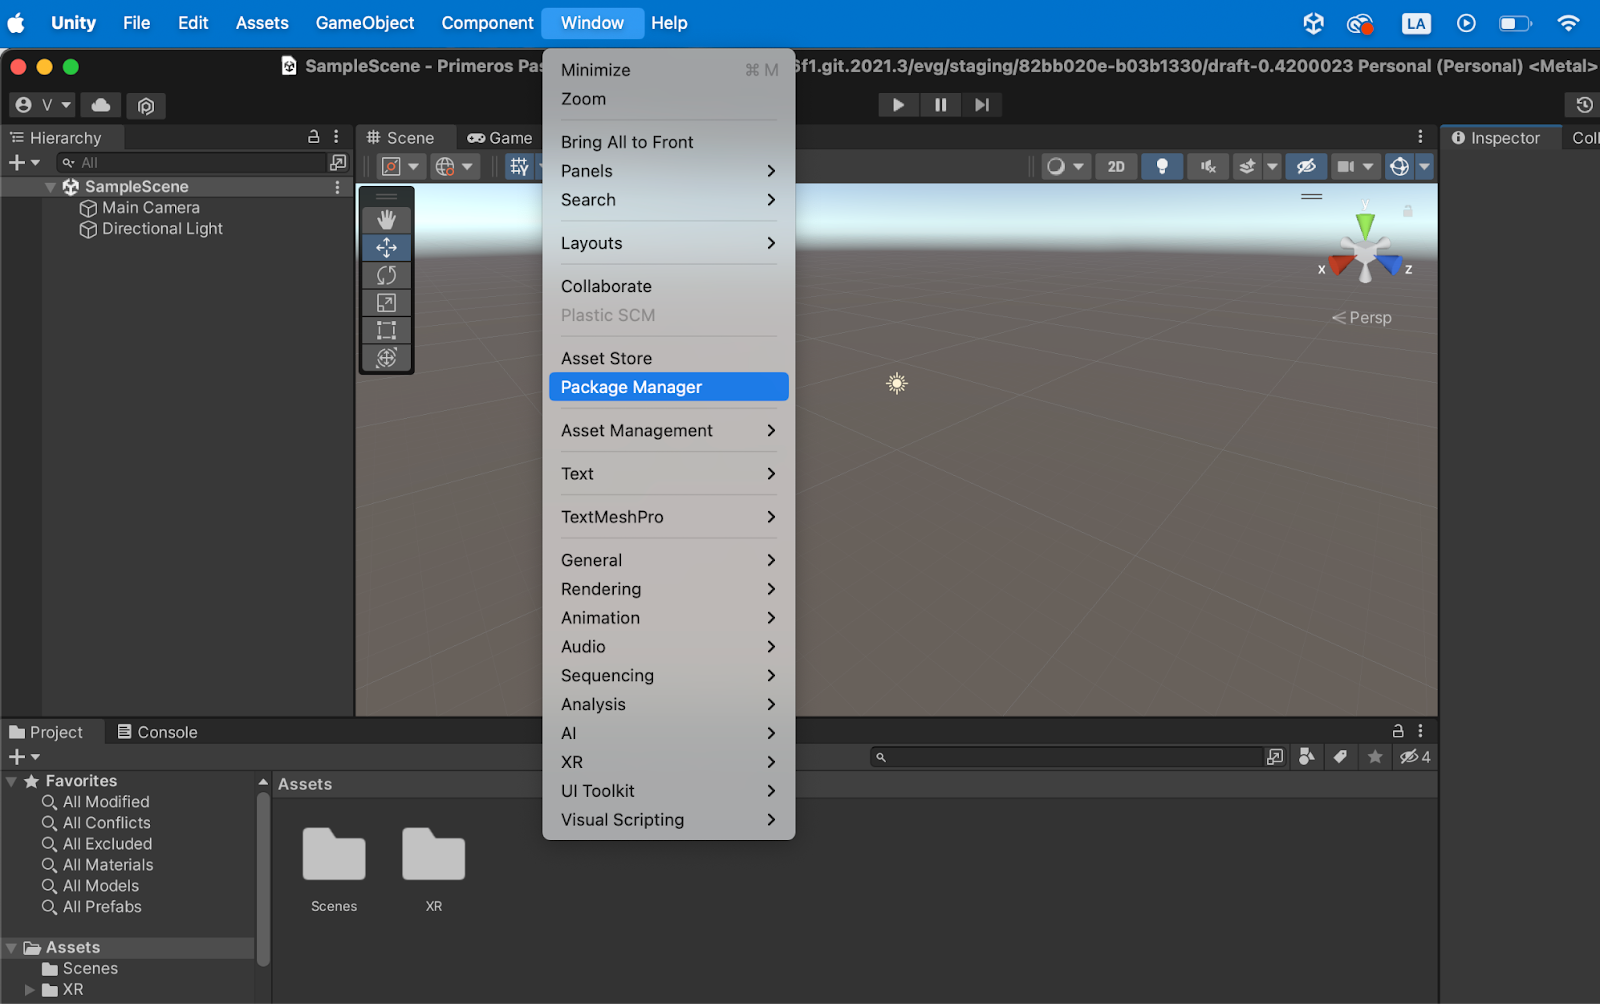Expand the XR folder in Project tree
Screen dimensions: 1600x1004
tap(30, 990)
